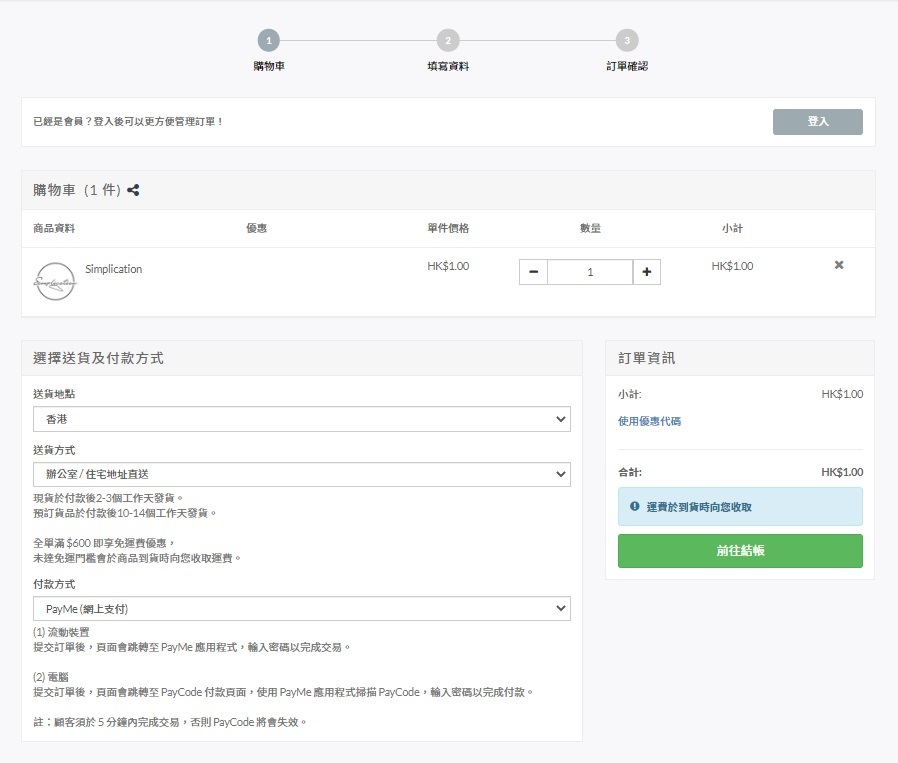
Task: Click the 訂單資訊 heading
Action: [646, 358]
